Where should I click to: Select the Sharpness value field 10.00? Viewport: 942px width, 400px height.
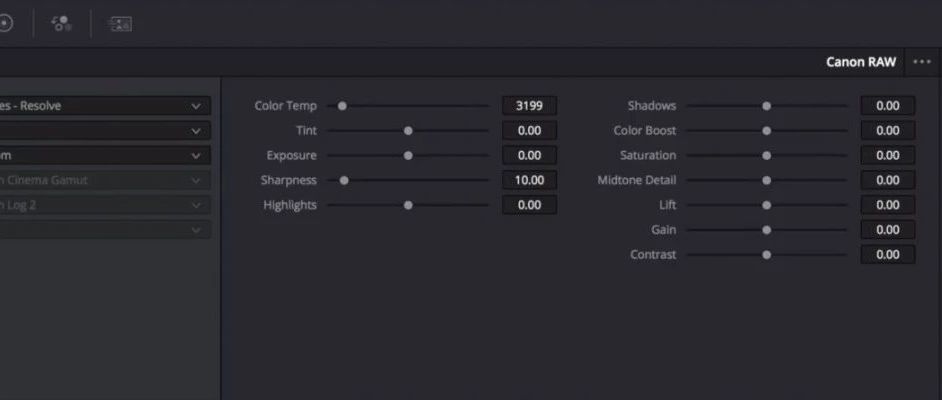tap(529, 180)
